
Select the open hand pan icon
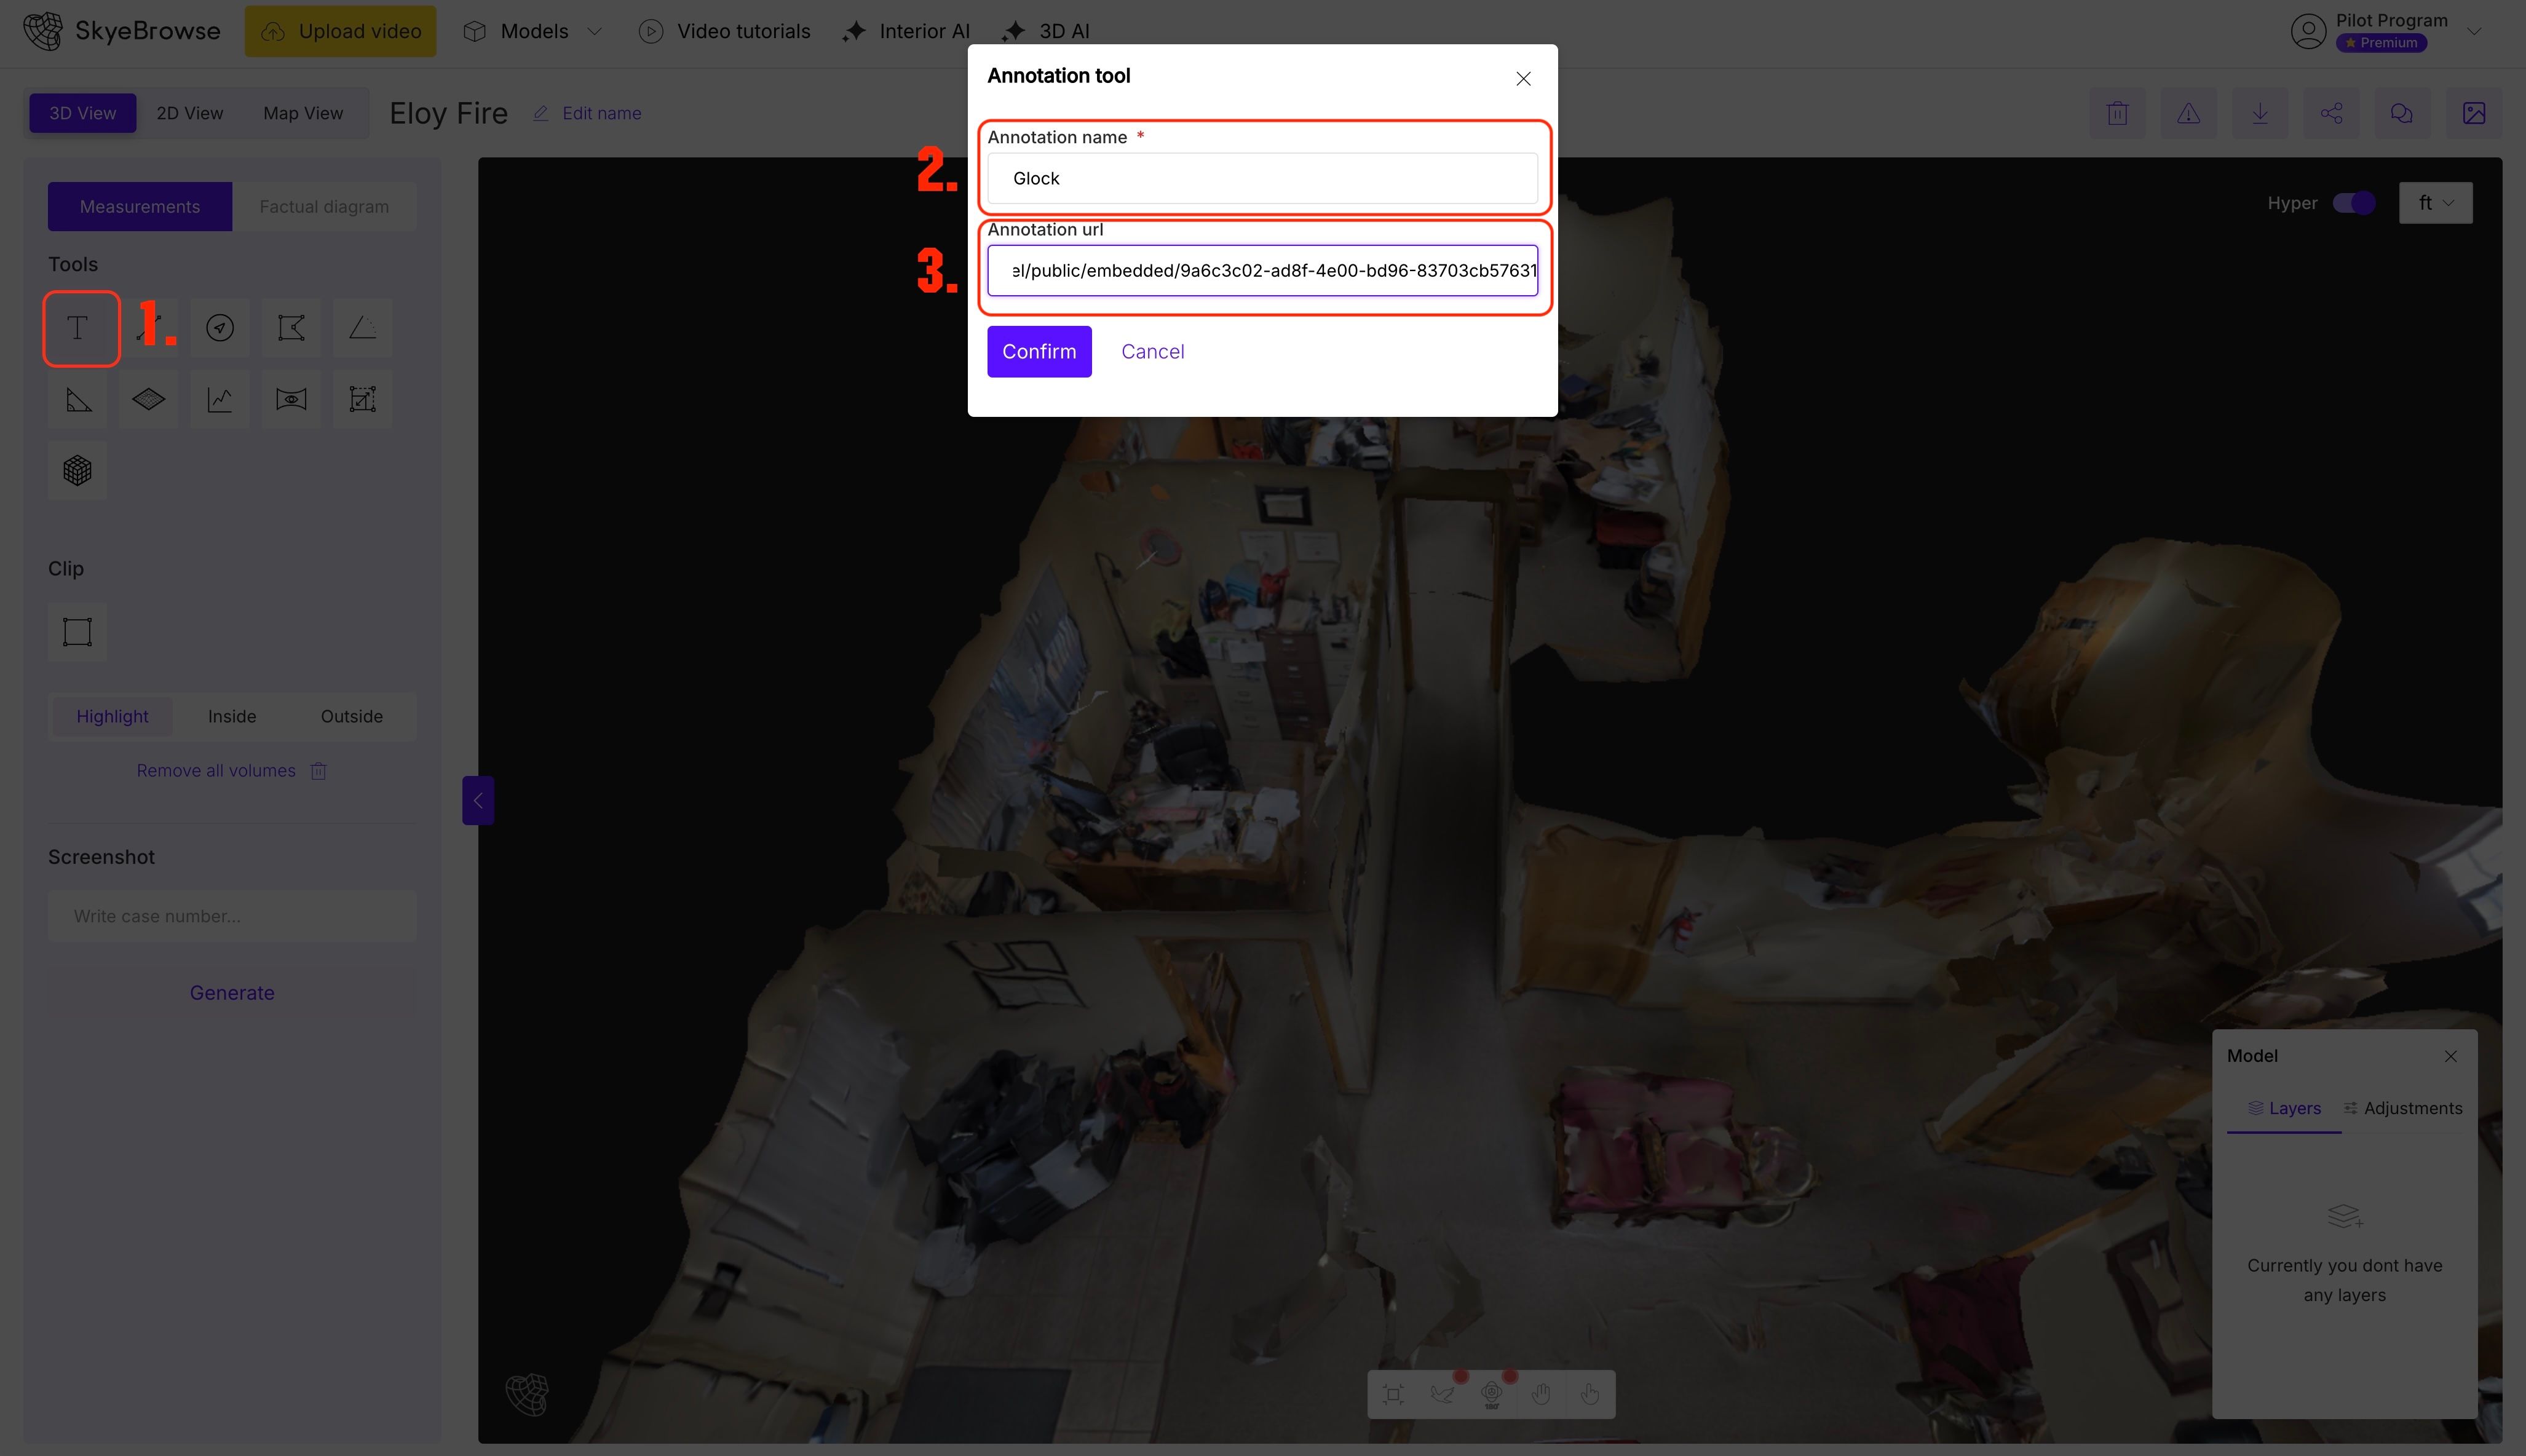(1541, 1394)
